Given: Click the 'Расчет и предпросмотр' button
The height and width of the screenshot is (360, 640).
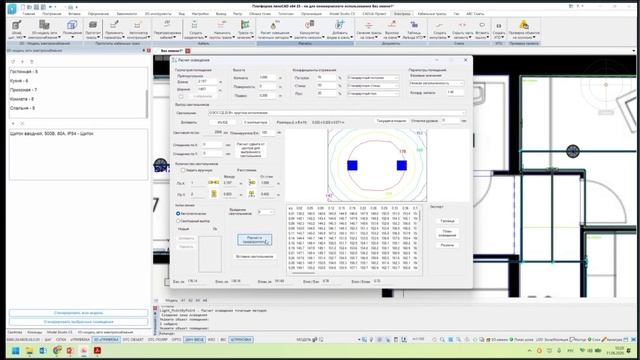Looking at the screenshot, I should pos(254,240).
